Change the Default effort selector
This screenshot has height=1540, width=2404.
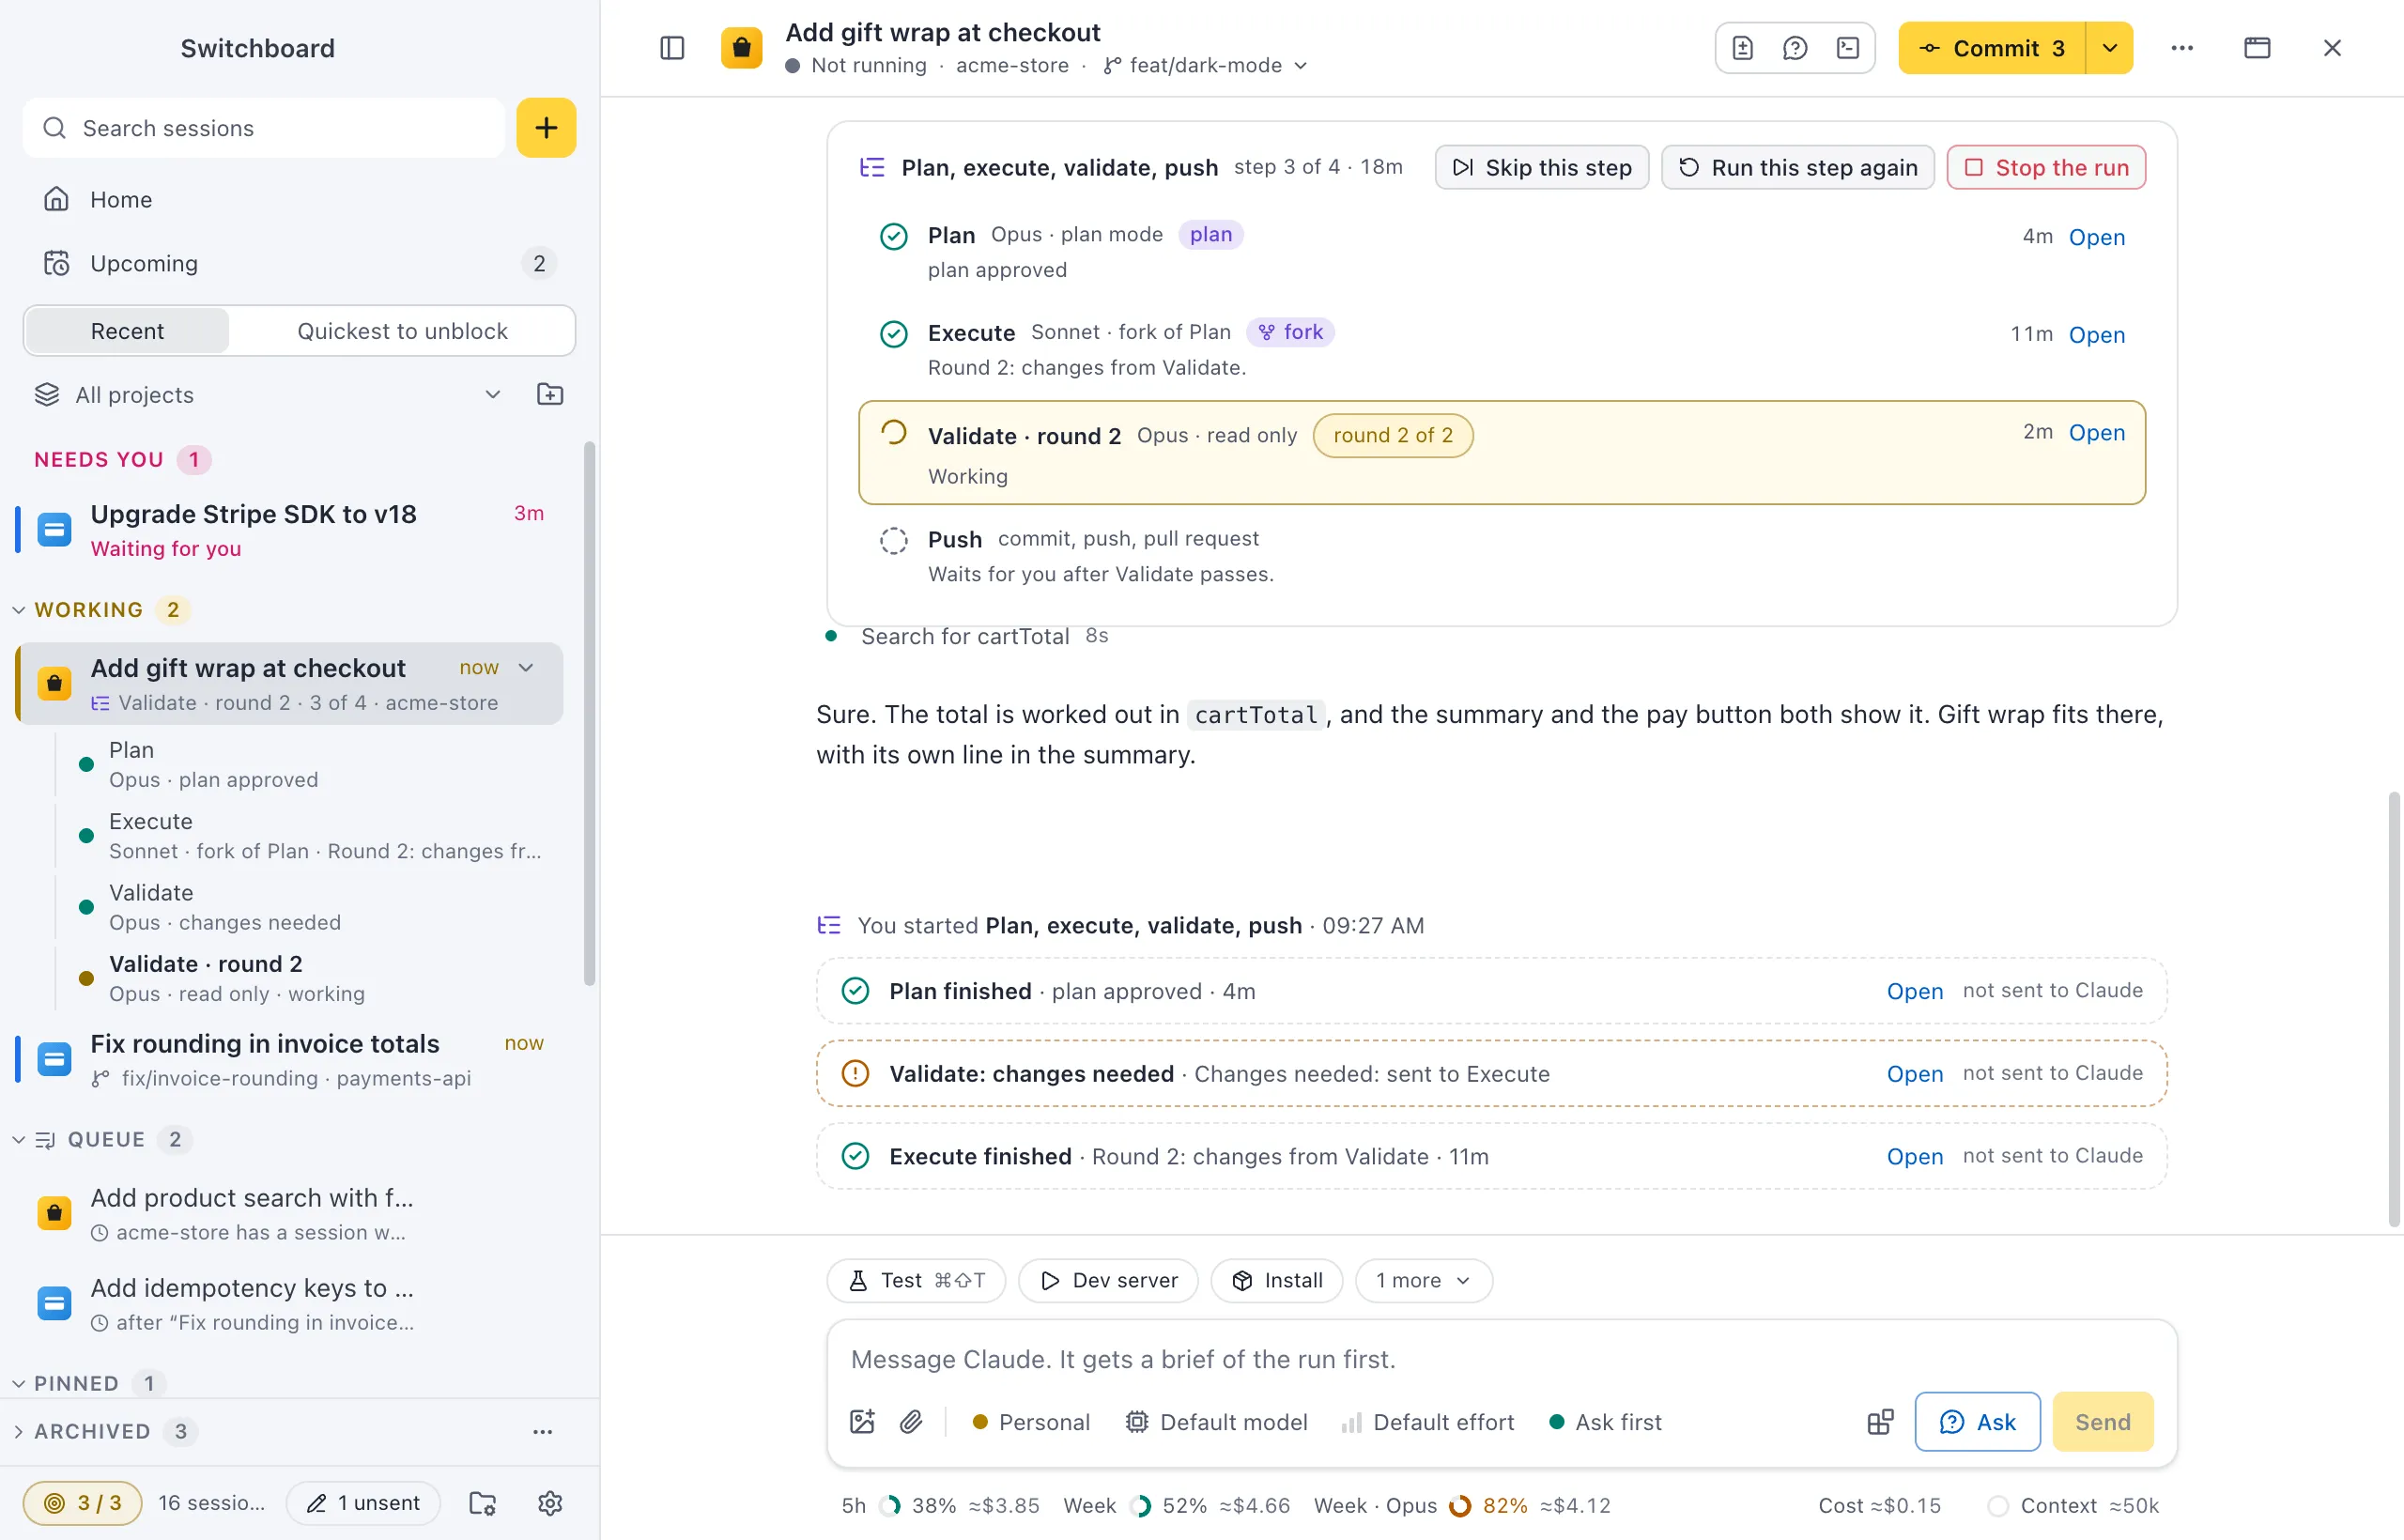[1428, 1421]
